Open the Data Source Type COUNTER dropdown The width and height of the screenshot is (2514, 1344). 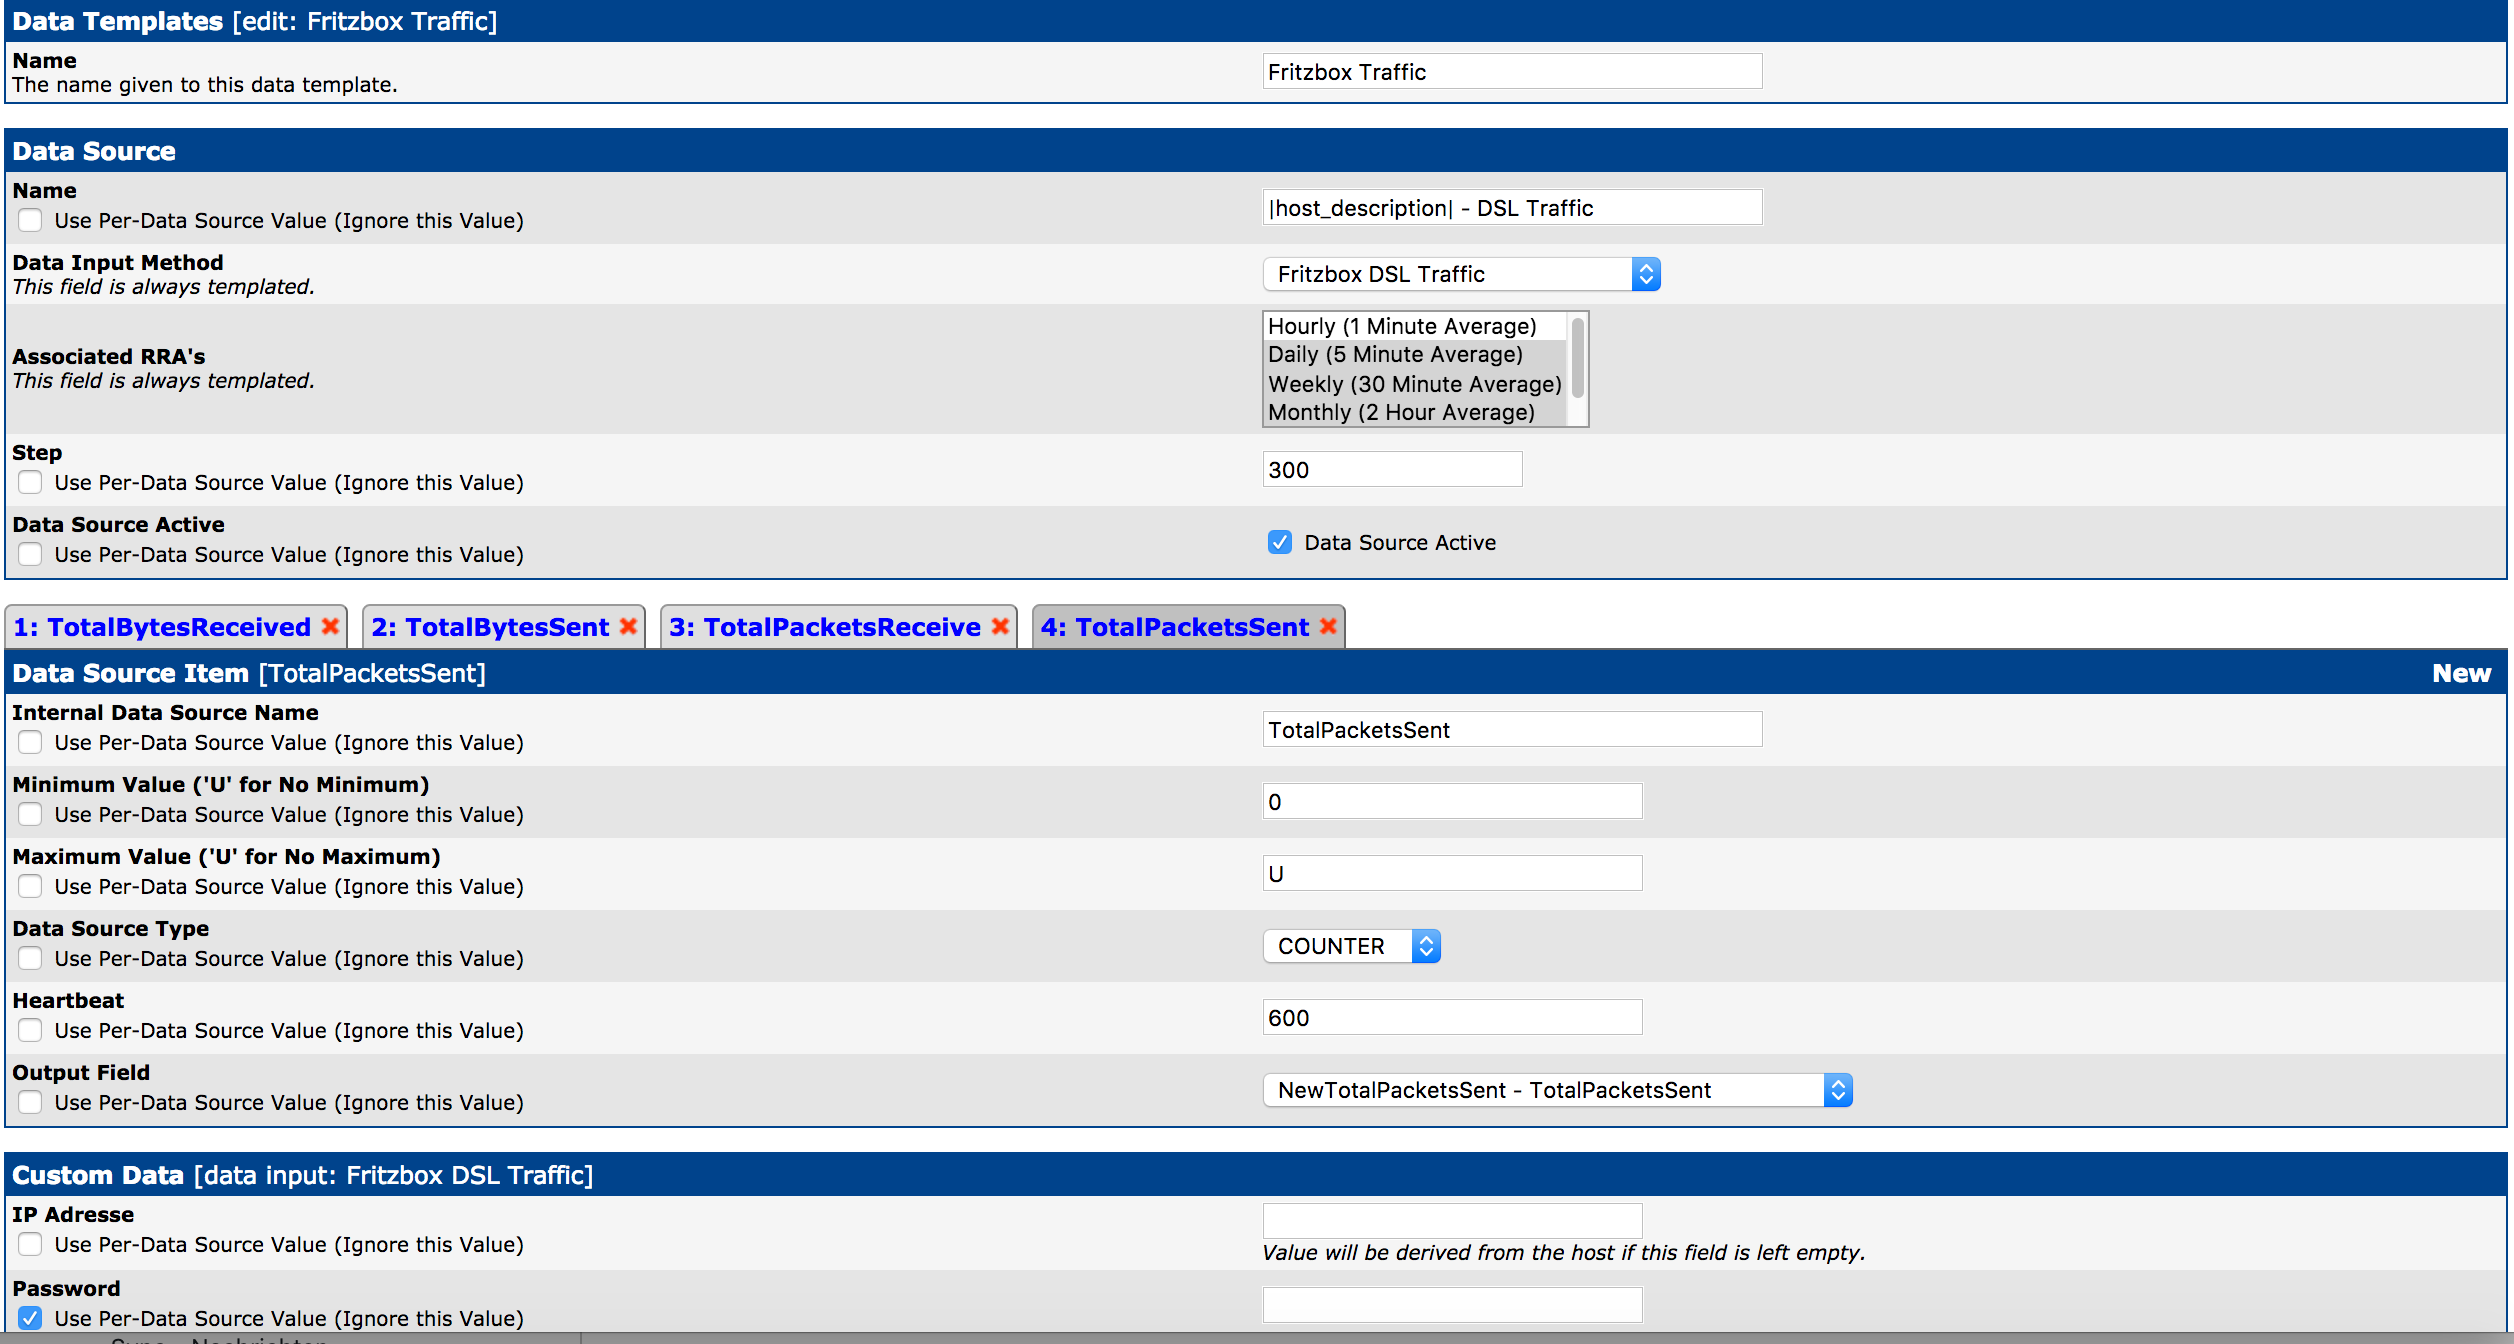(1351, 946)
